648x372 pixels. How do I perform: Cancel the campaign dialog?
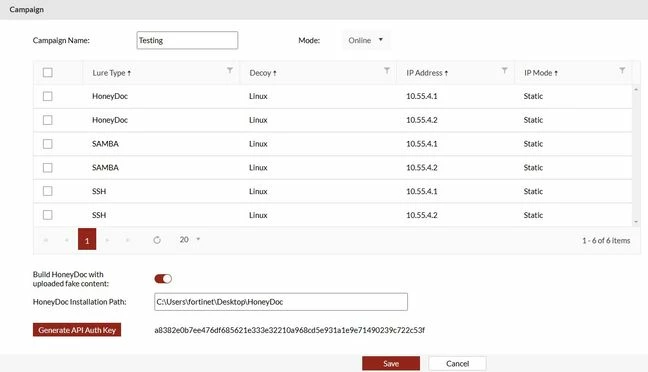click(x=457, y=363)
